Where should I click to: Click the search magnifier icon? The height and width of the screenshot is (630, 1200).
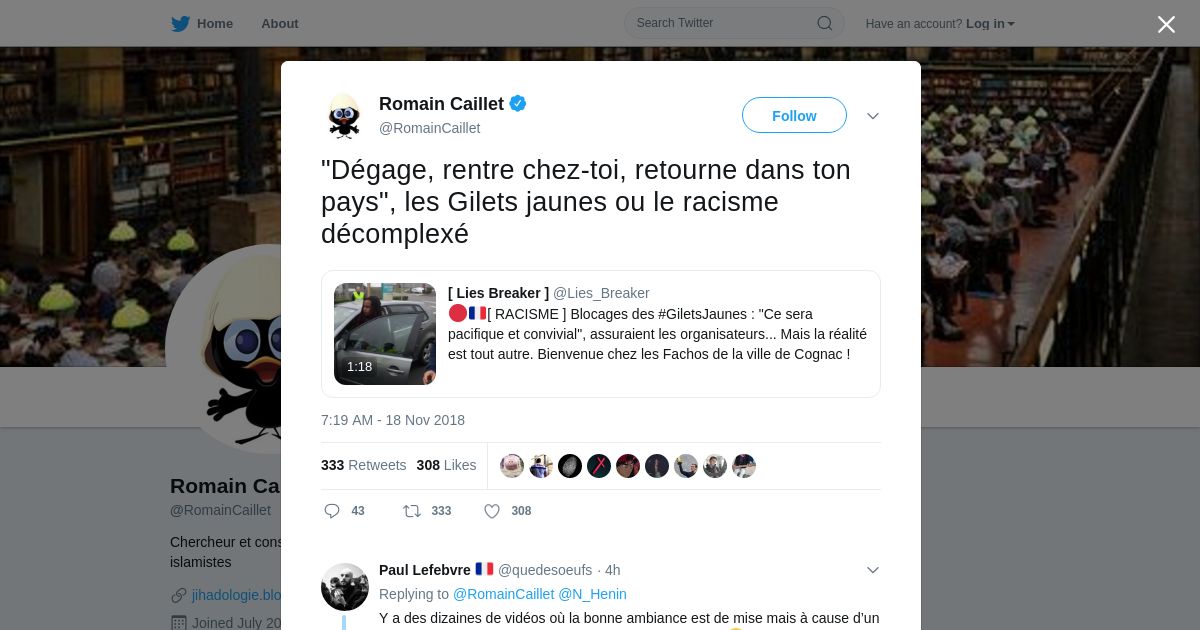click(825, 23)
